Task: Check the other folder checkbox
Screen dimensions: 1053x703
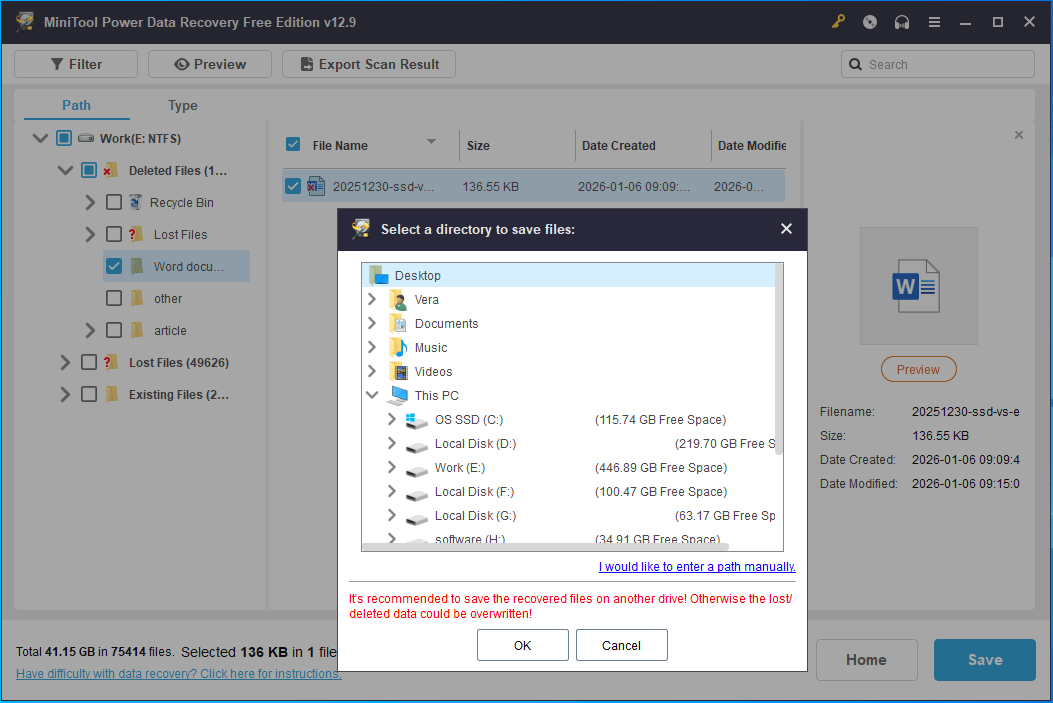Action: 114,298
